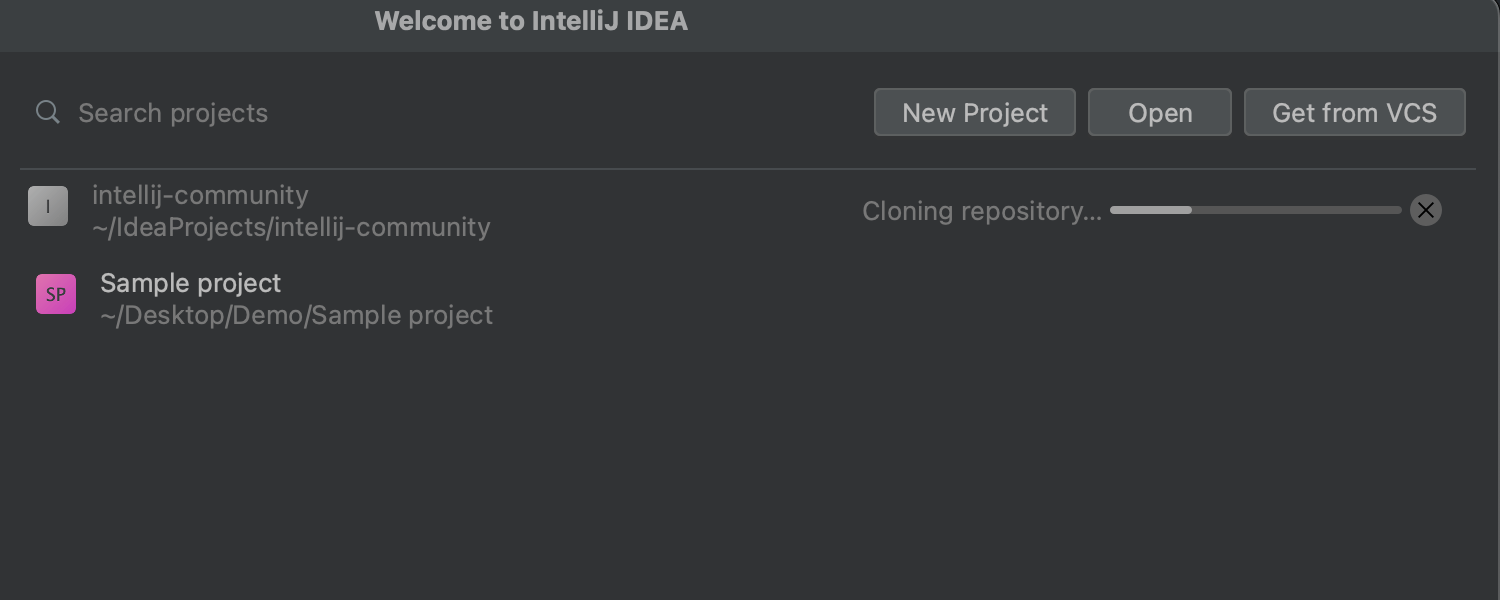Click the ~/Desktop/Demo/Sample project path

(296, 316)
